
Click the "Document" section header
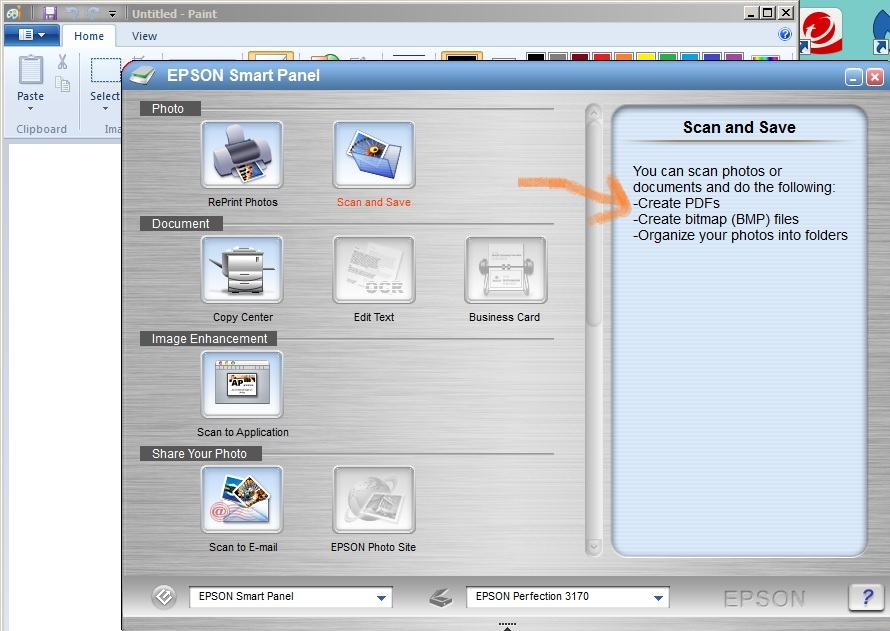181,224
